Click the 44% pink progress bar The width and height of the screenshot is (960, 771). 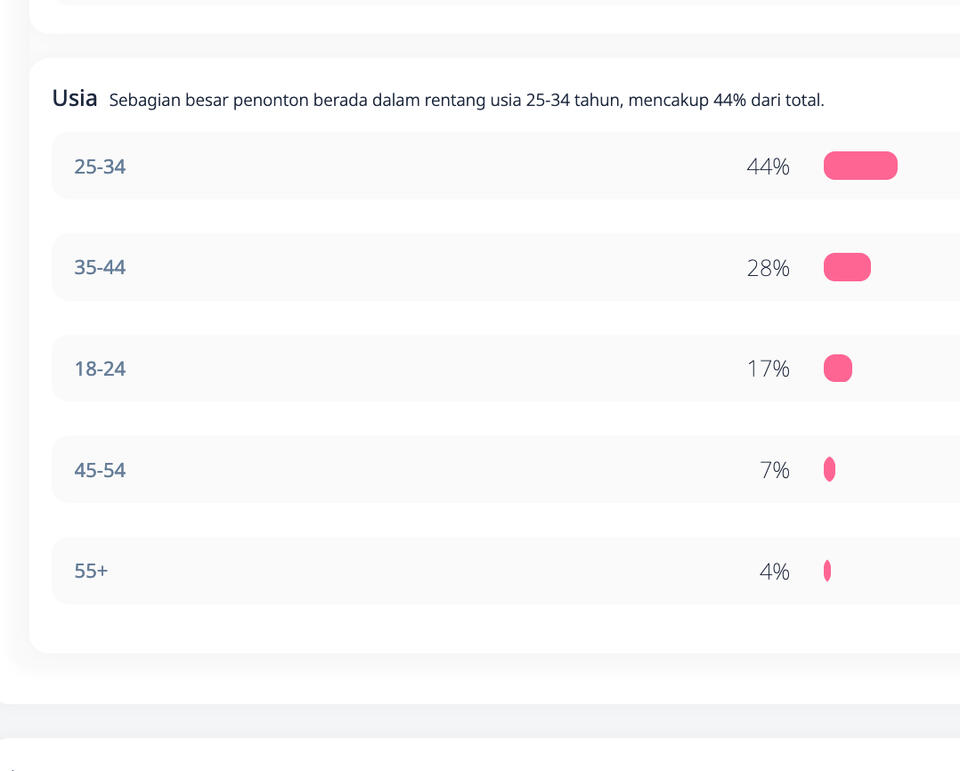click(860, 166)
